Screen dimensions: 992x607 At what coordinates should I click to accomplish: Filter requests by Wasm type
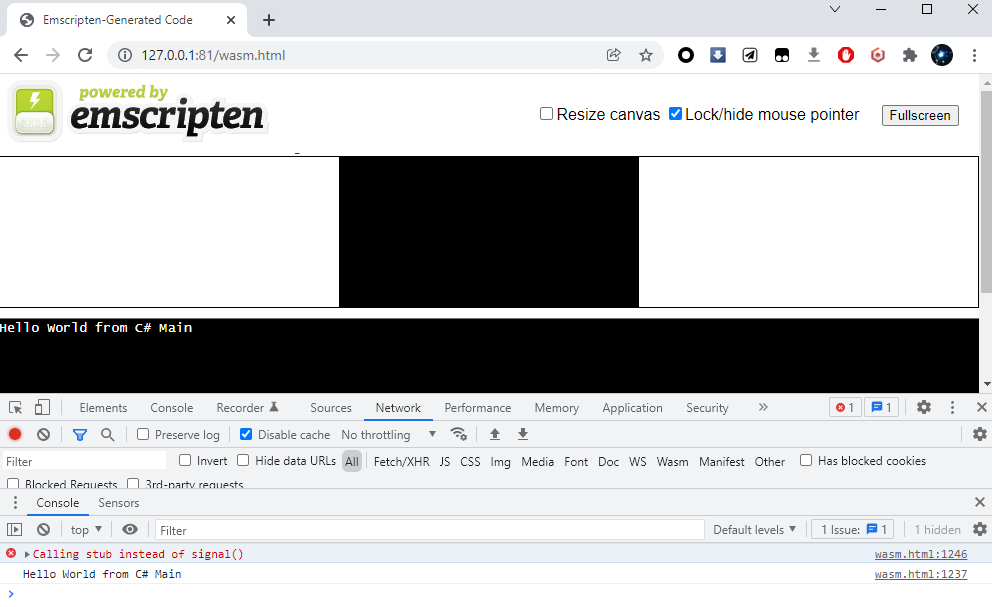coord(672,461)
